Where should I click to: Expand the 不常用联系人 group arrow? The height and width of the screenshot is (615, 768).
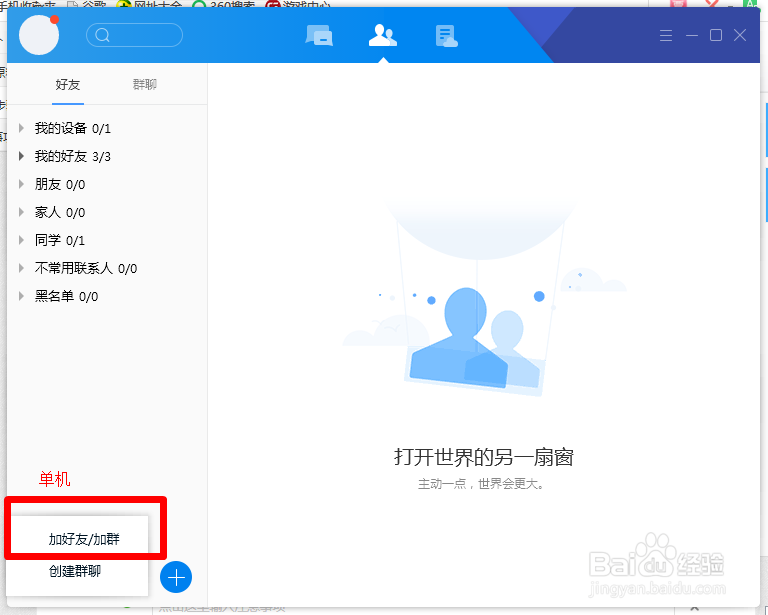click(x=21, y=268)
